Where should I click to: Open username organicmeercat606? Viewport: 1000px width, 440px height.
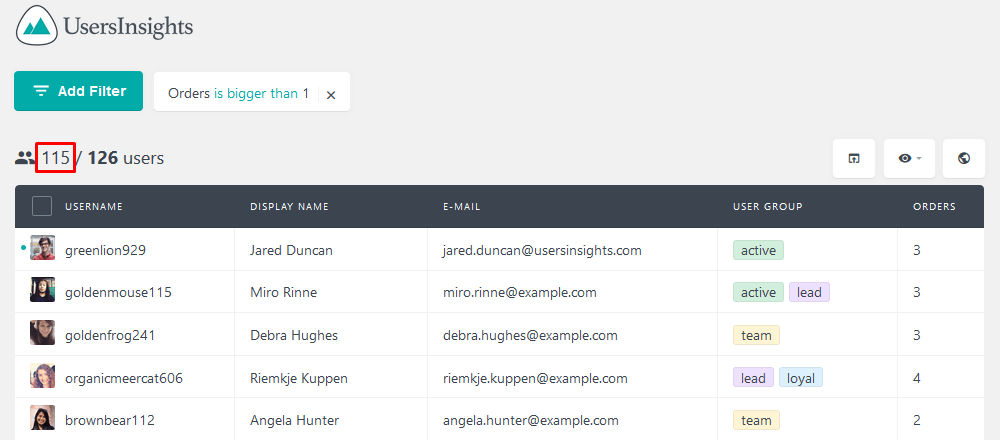(124, 378)
